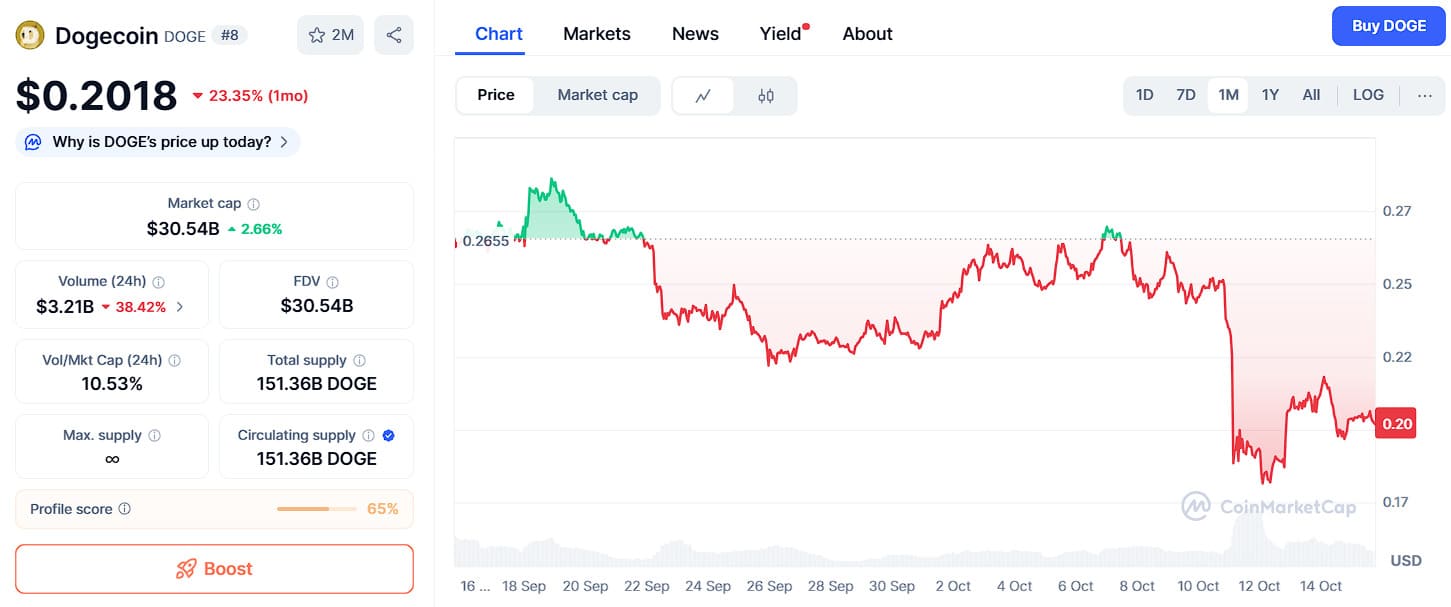Click the Dogecoin logo icon
This screenshot has width=1451, height=607.
(x=30, y=35)
